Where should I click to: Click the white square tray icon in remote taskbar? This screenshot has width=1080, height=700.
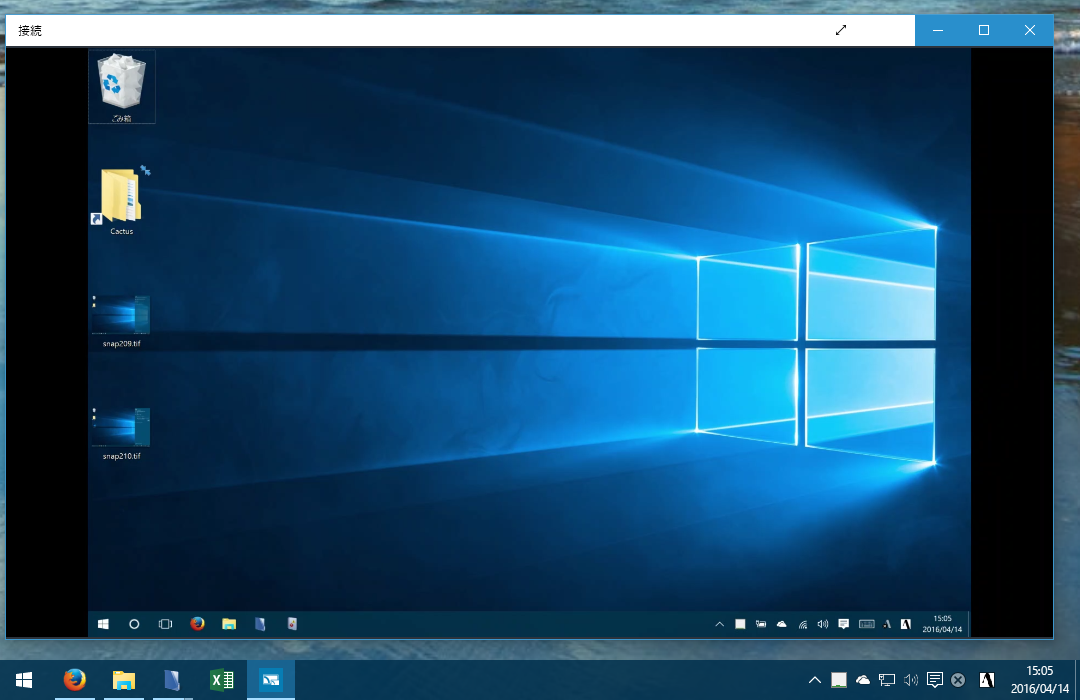pyautogui.click(x=740, y=624)
